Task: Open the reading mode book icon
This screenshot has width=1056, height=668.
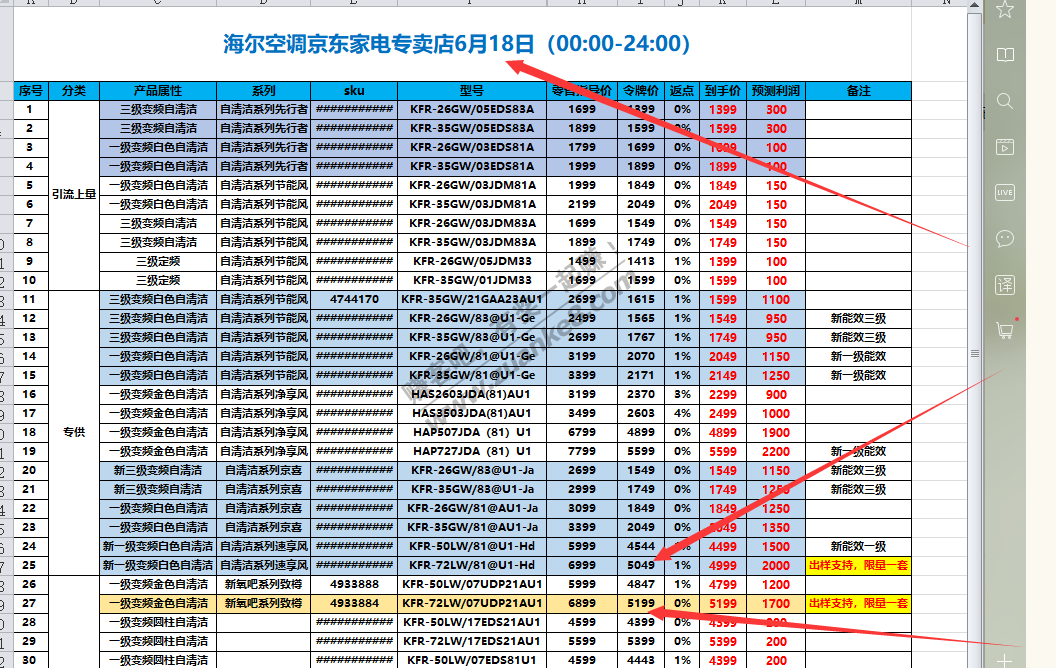Action: tap(1005, 55)
